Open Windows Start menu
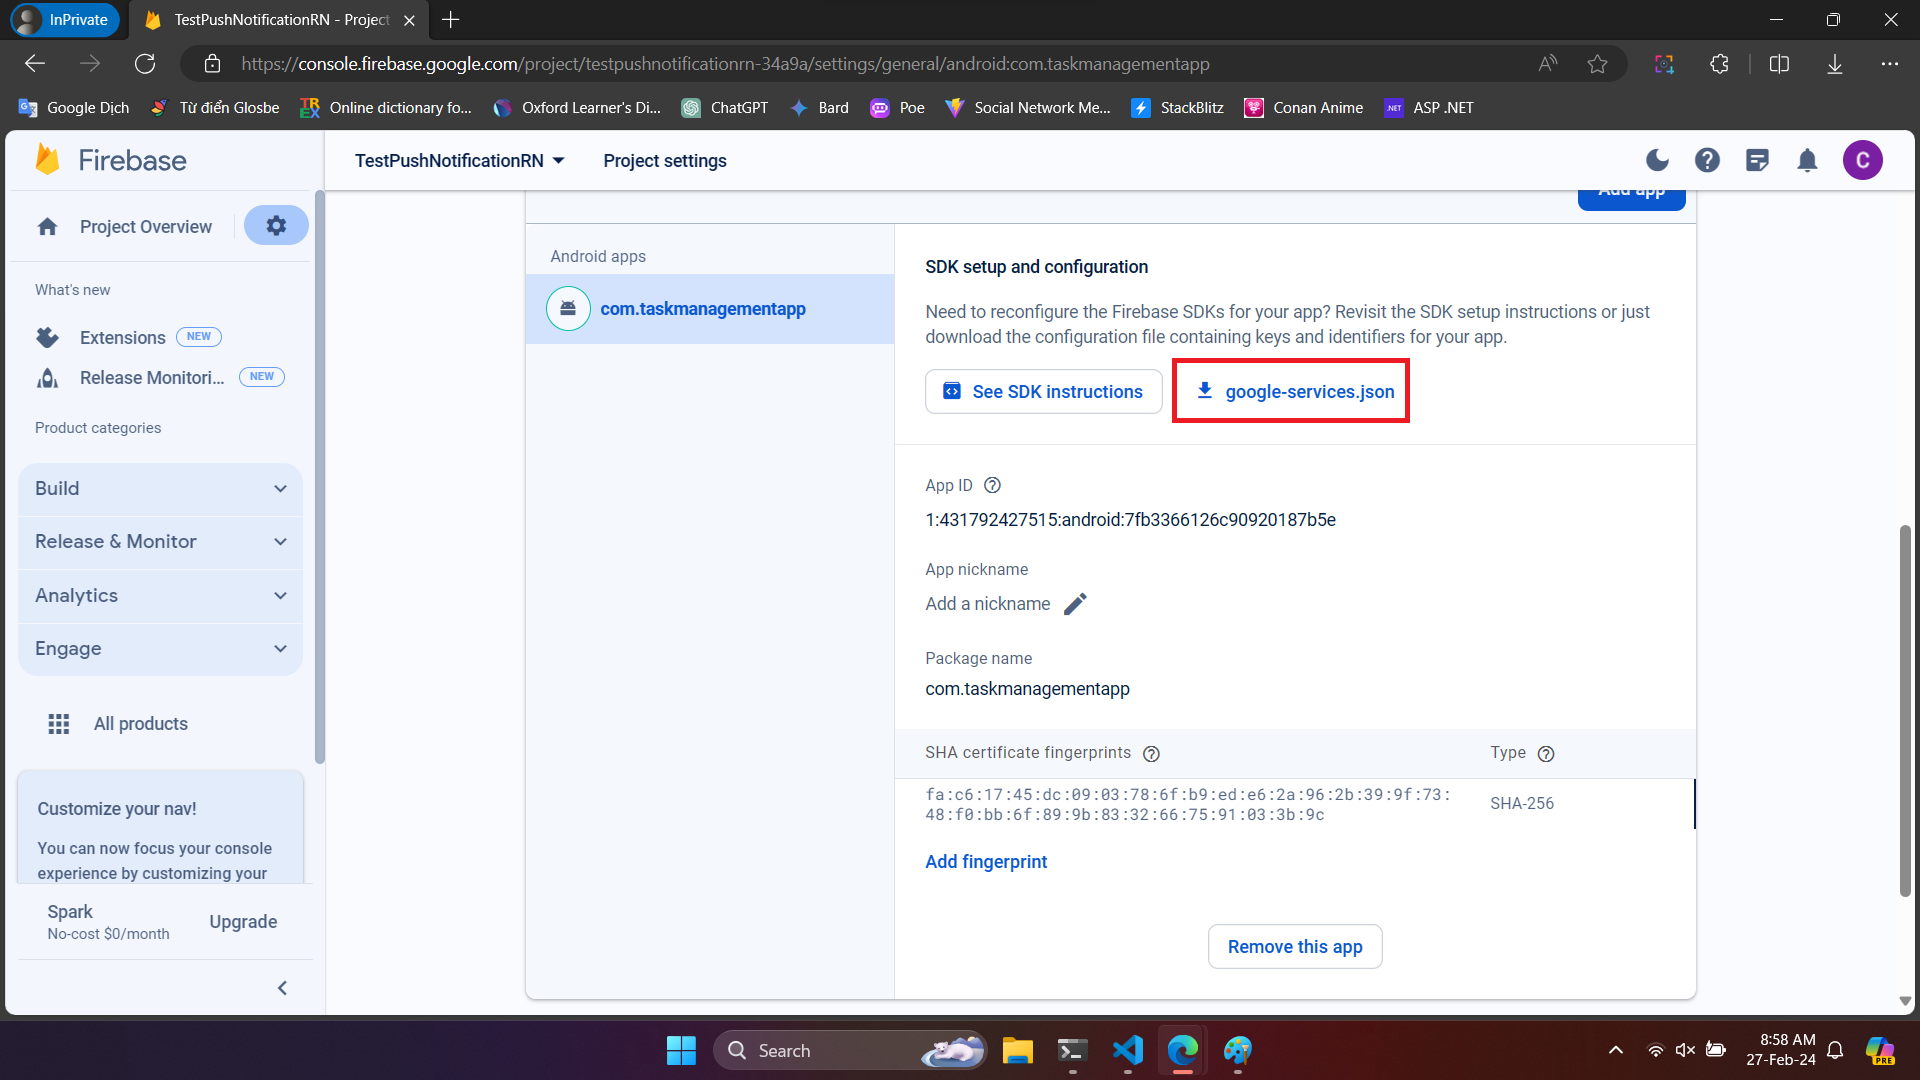This screenshot has height=1080, width=1920. [681, 1050]
